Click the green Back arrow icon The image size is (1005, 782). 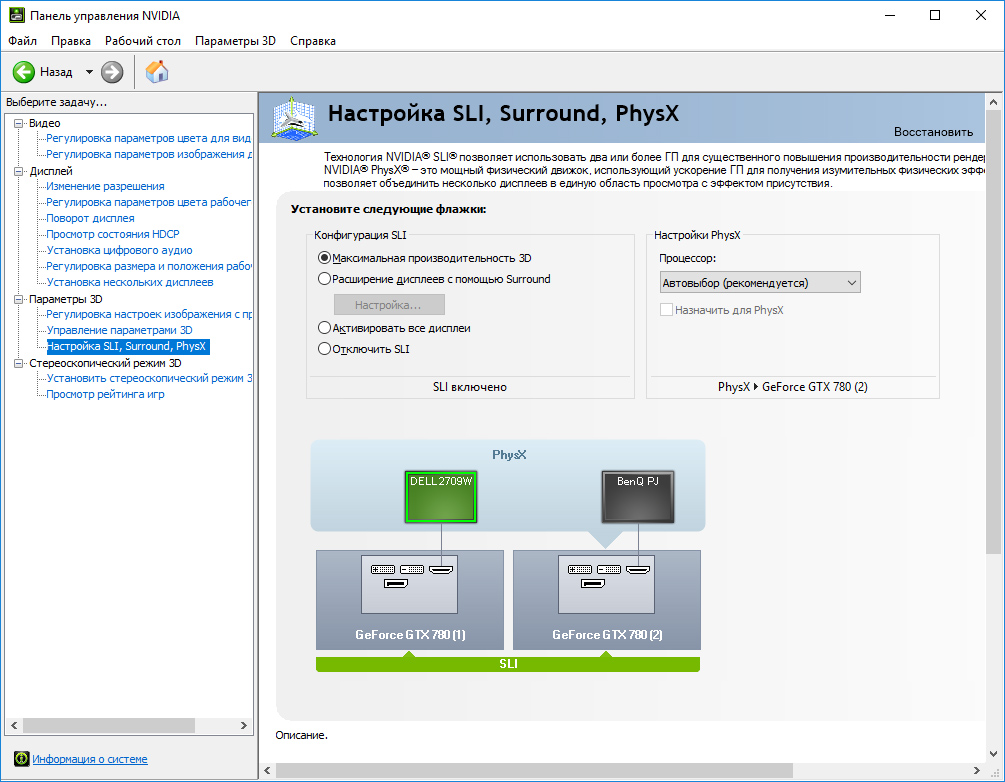click(24, 72)
